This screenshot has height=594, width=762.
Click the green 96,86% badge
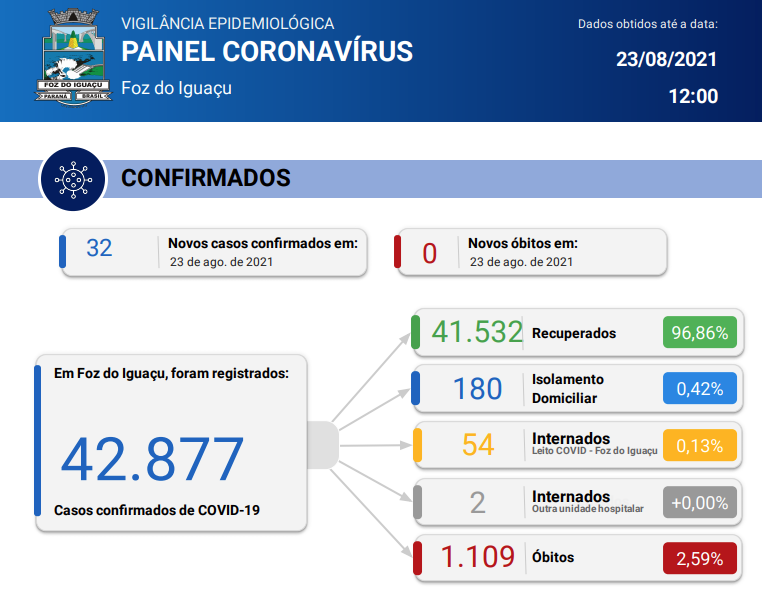[x=700, y=332]
